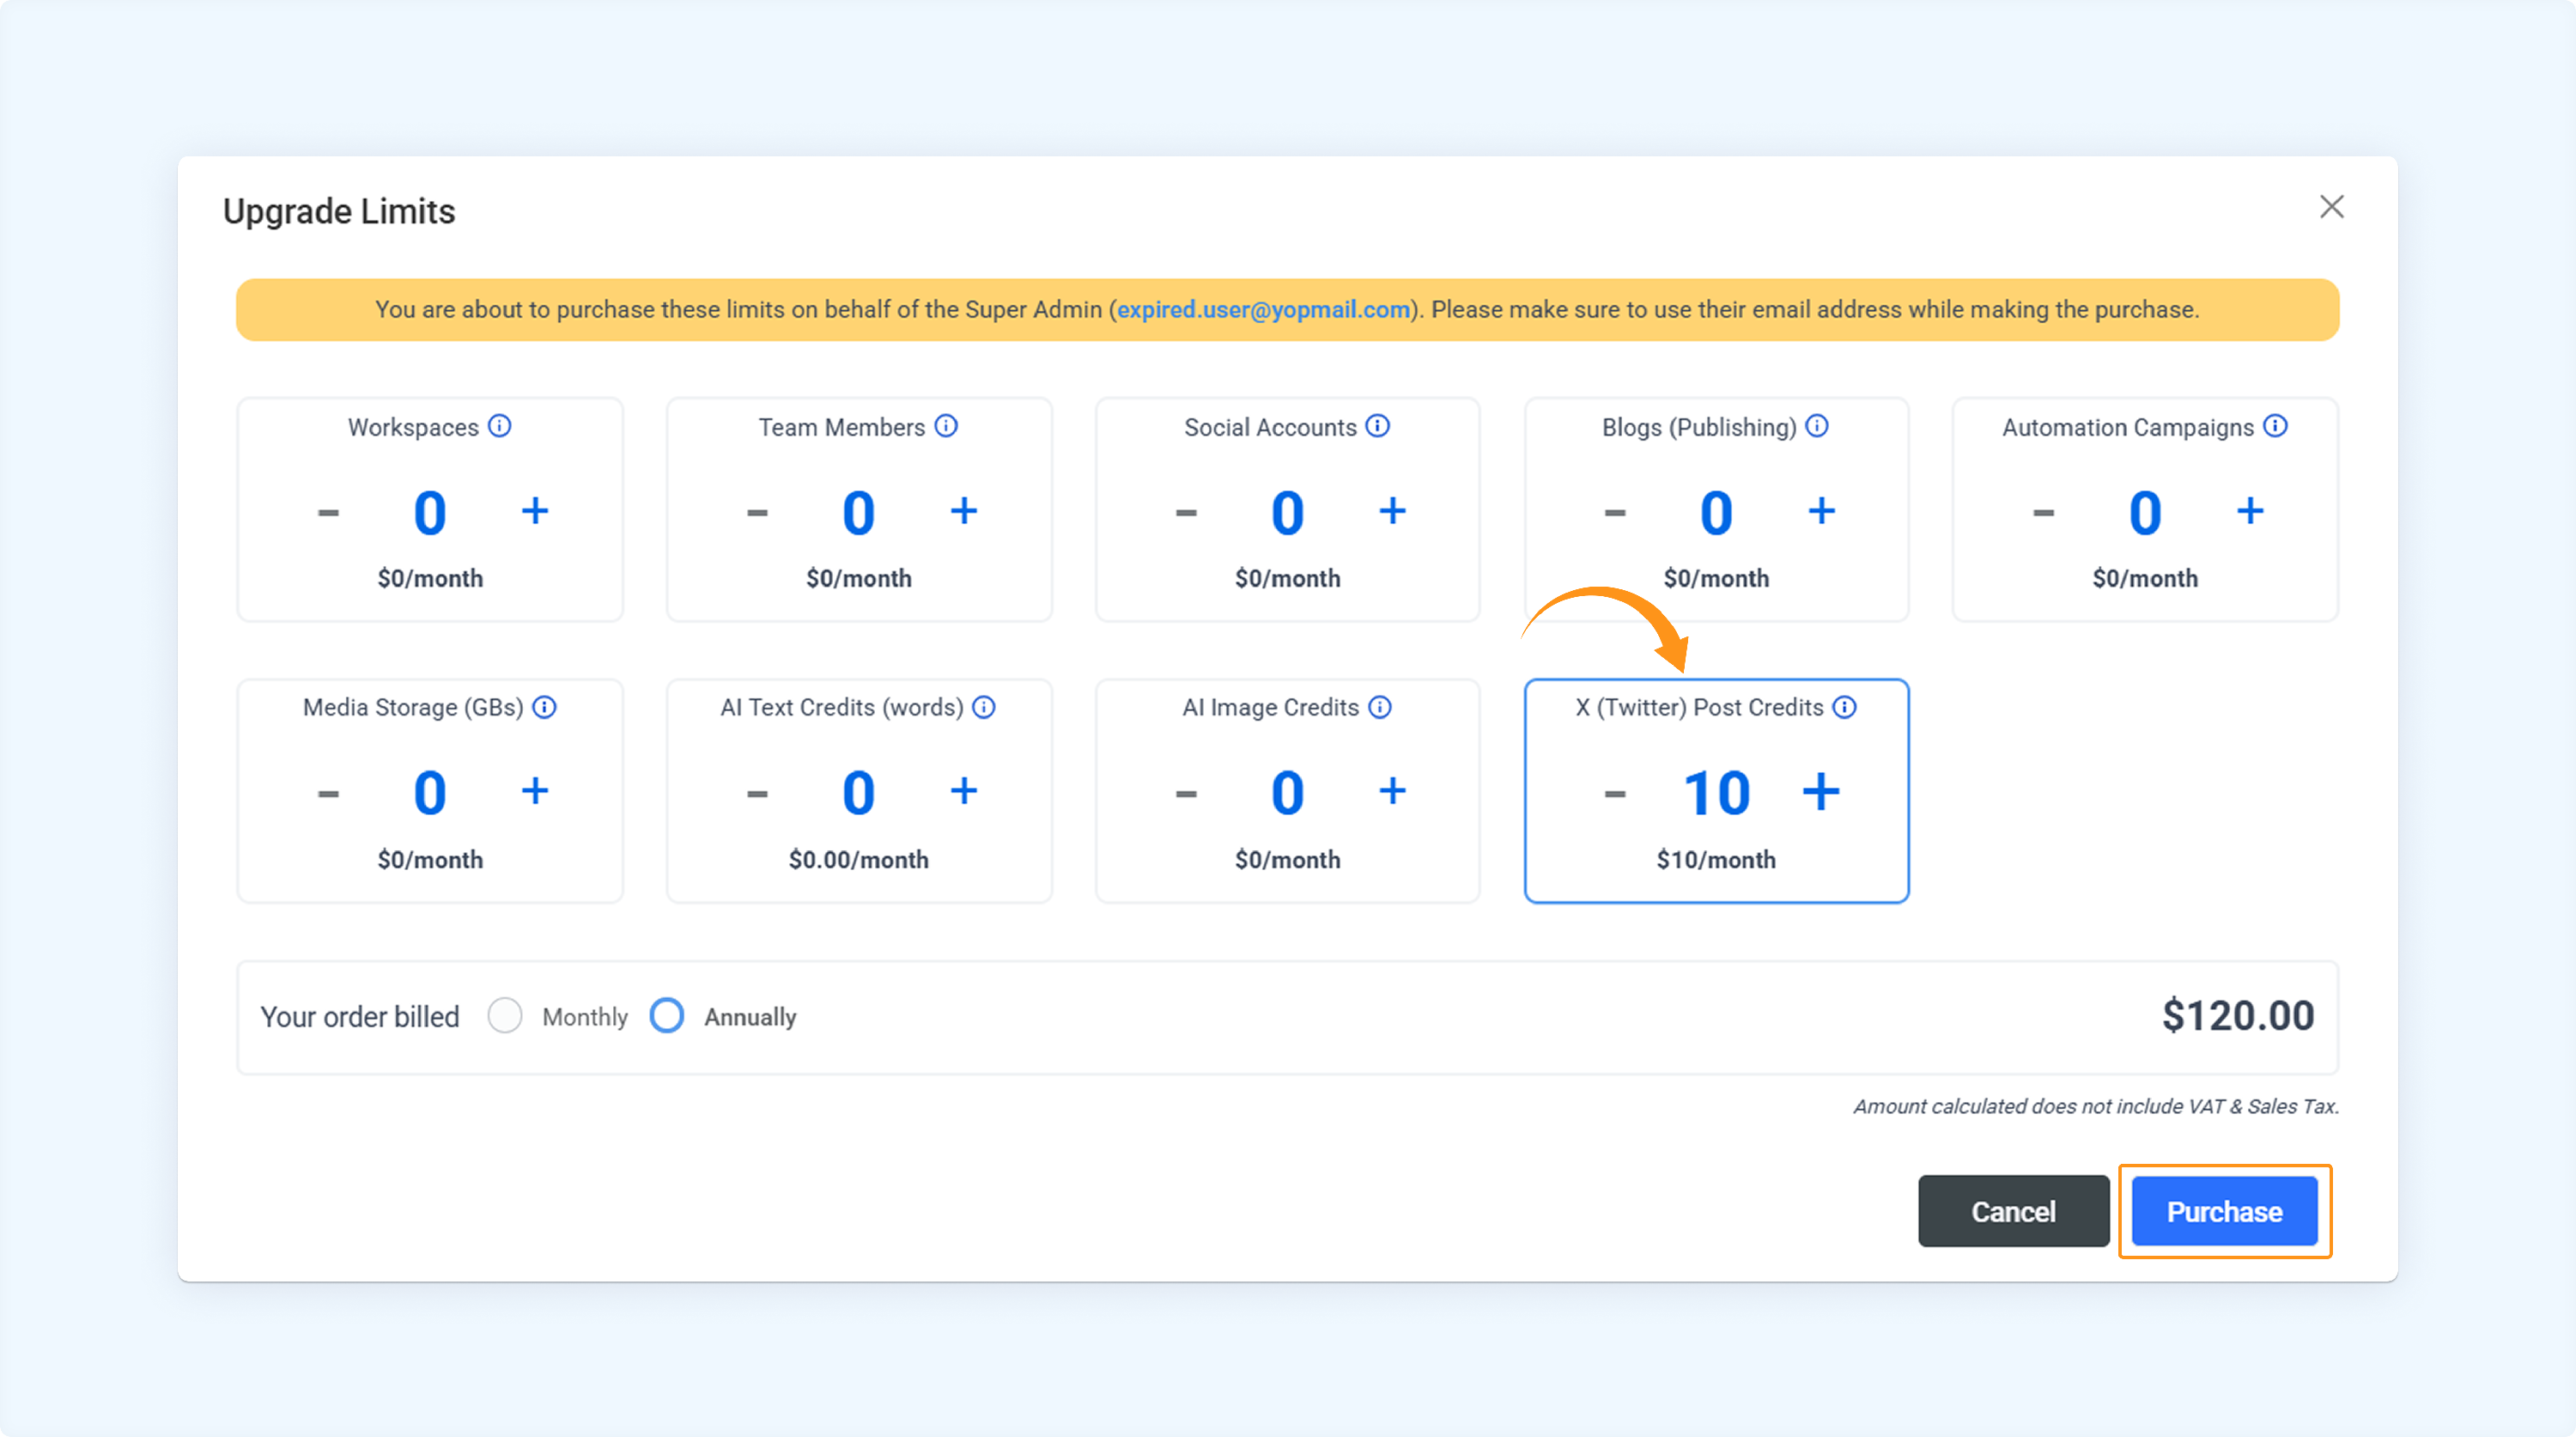The width and height of the screenshot is (2576, 1437).
Task: Open the Blogs (Publishing) info icon
Action: coord(1817,426)
